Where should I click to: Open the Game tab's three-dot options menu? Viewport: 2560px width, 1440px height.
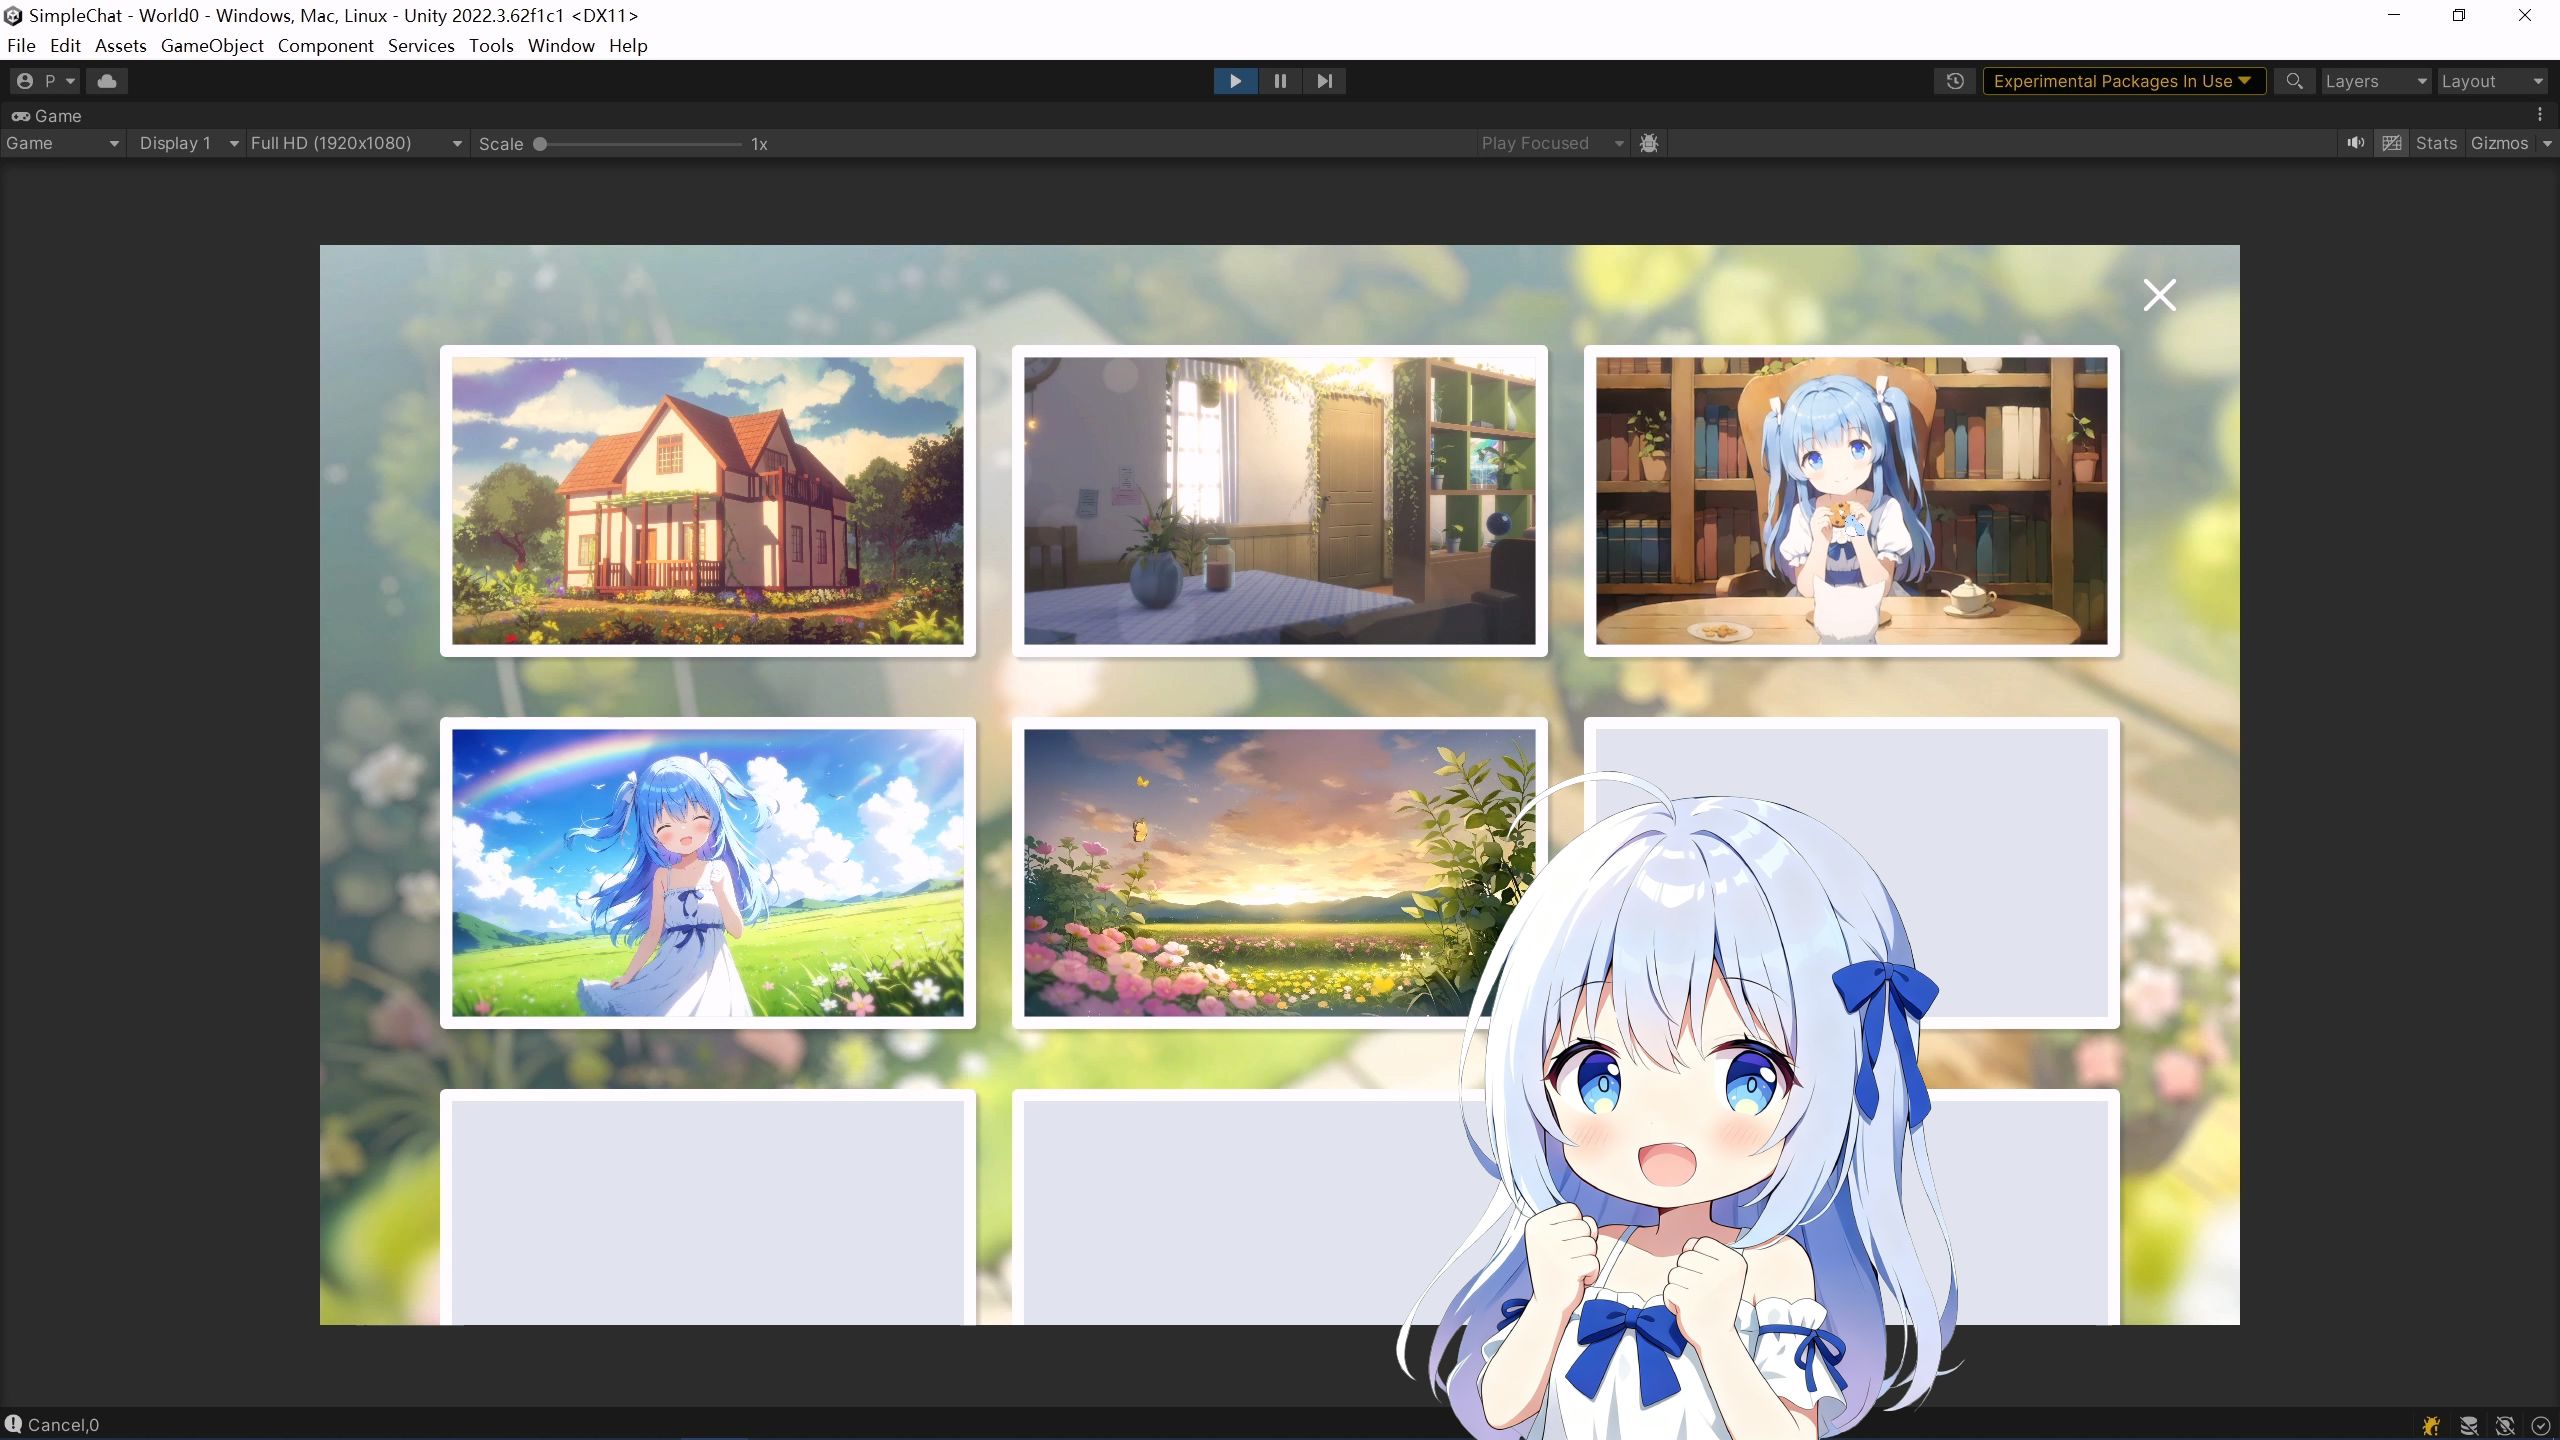2539,115
